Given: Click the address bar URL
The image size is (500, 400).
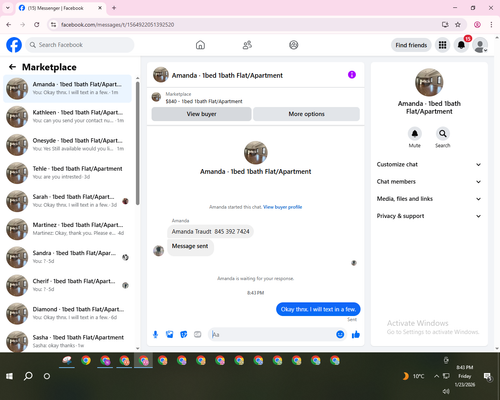Looking at the screenshot, I should [117, 25].
